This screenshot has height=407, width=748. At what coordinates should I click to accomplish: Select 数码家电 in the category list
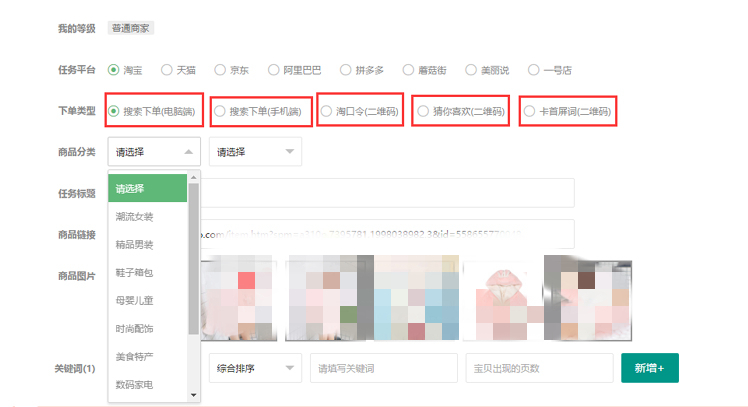click(x=135, y=384)
